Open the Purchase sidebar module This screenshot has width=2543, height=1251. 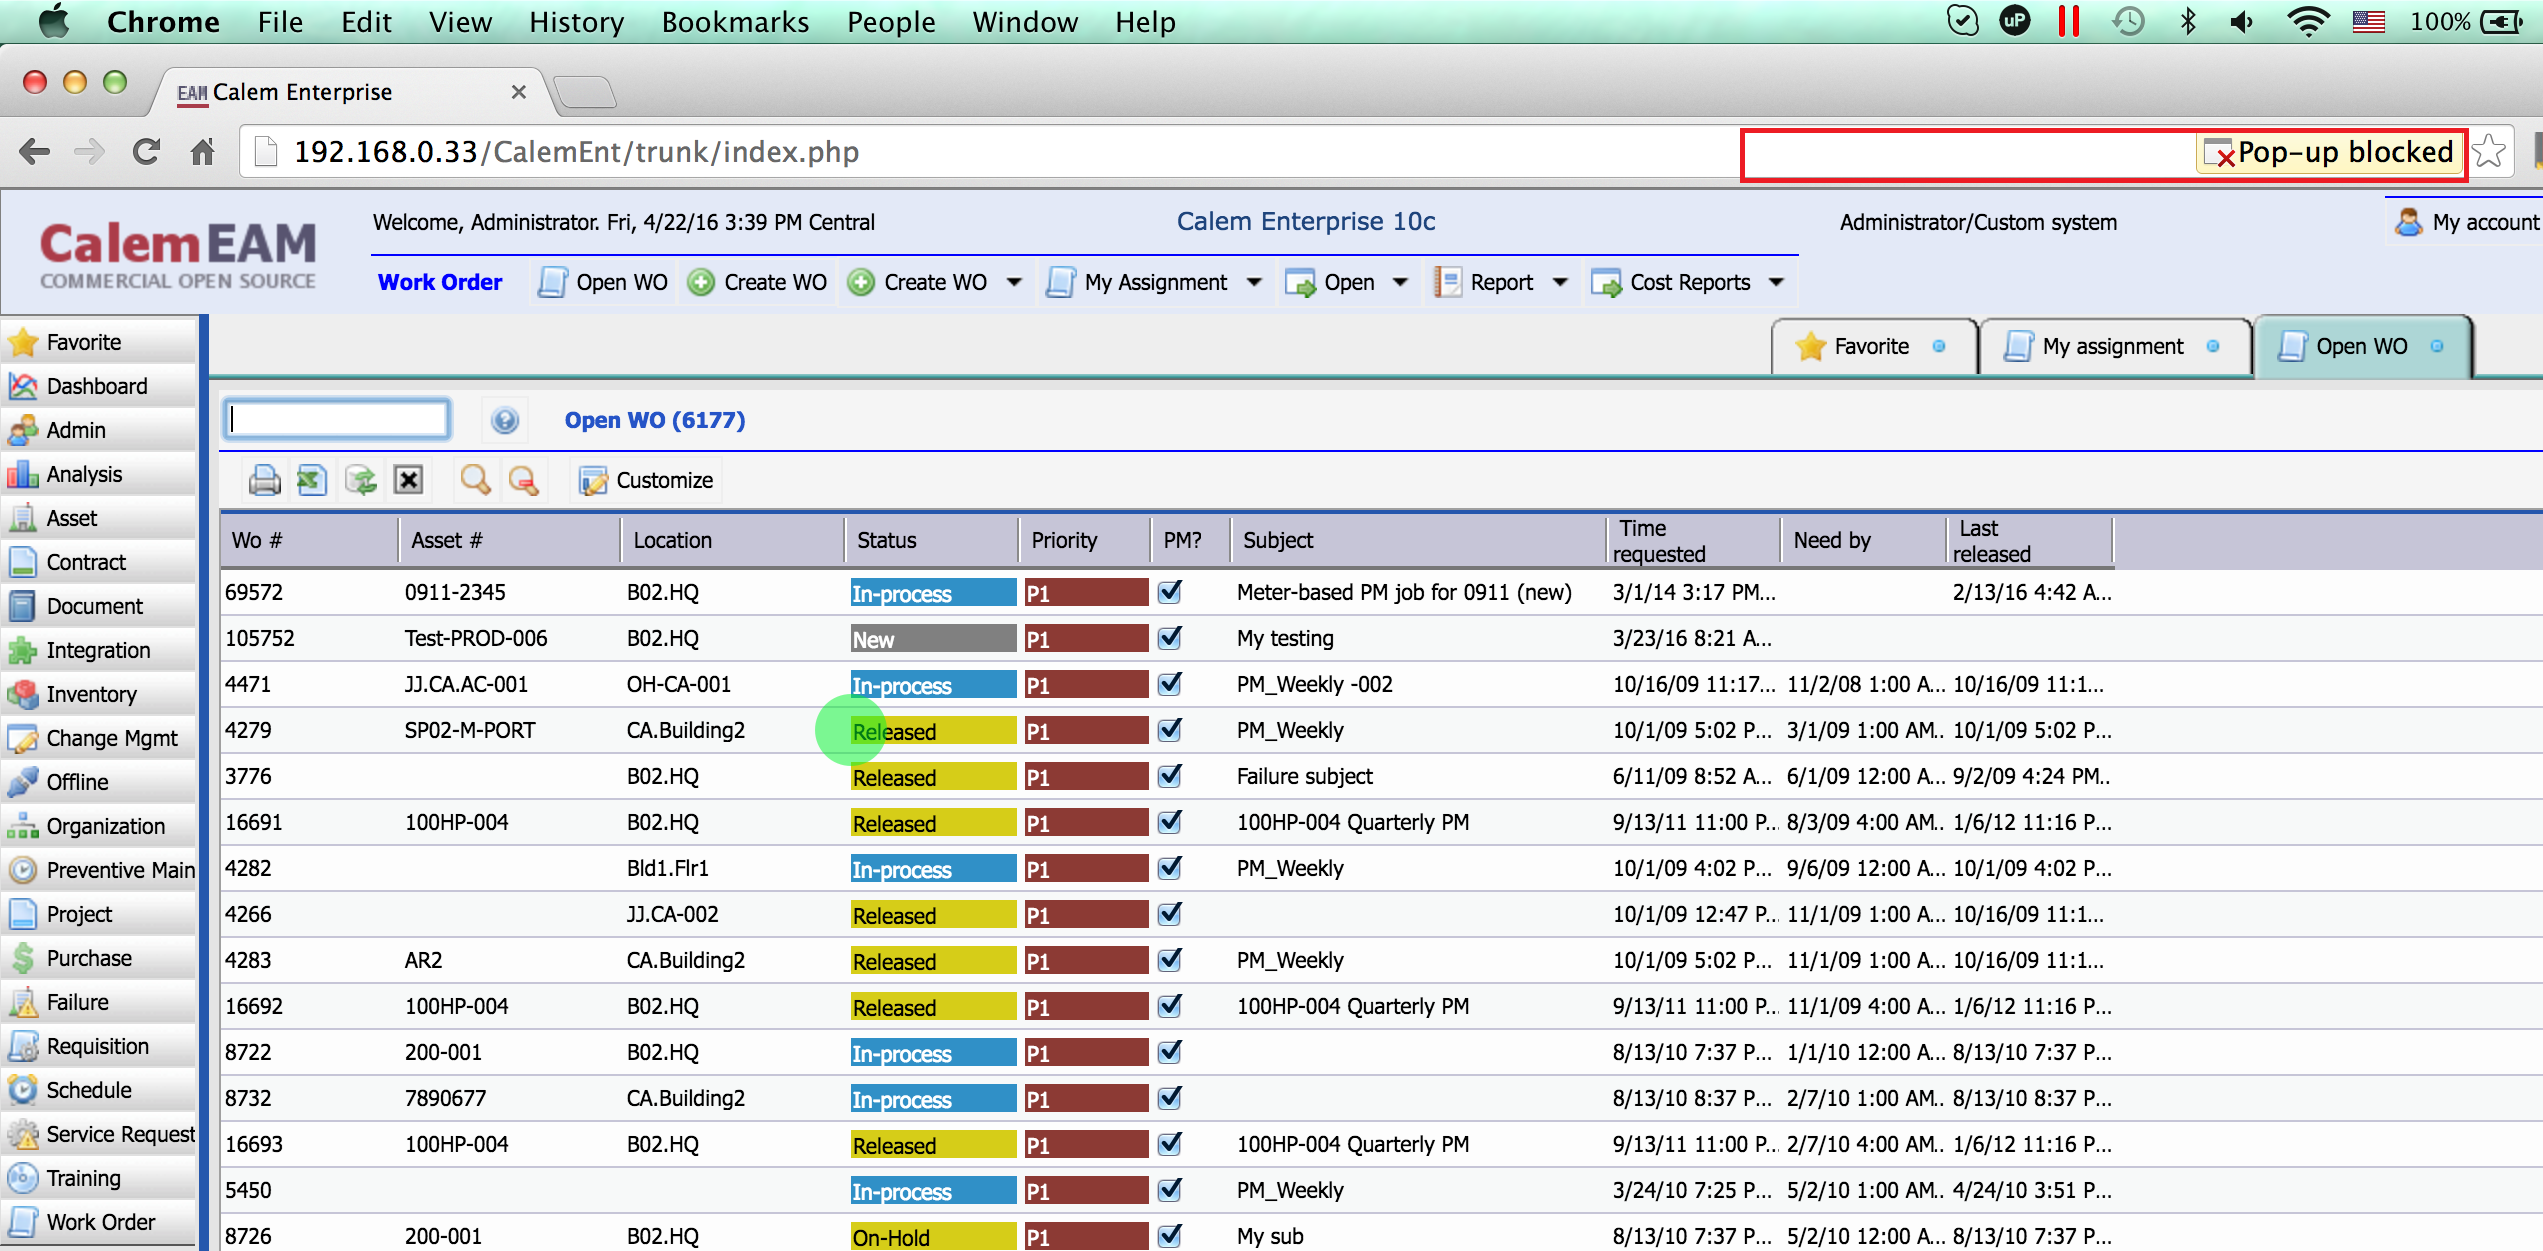[x=99, y=958]
